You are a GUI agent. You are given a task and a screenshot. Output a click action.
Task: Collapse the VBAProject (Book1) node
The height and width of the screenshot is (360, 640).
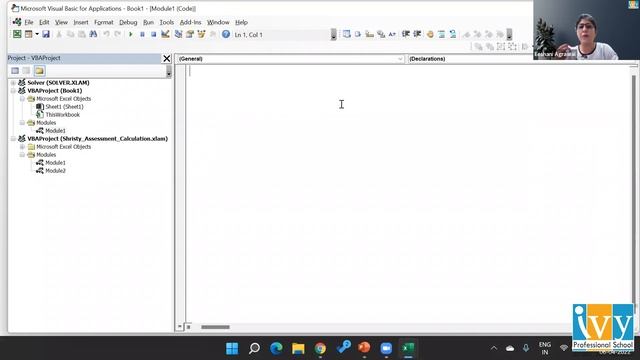[13, 91]
